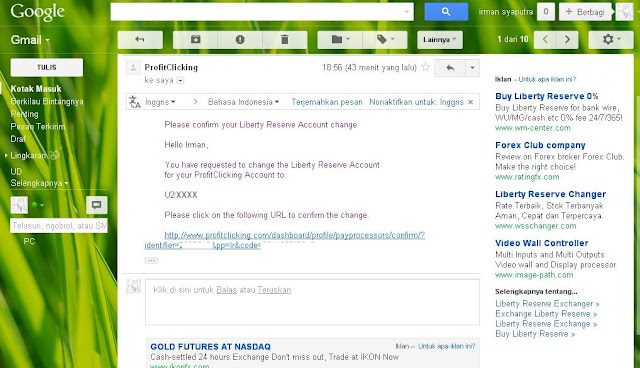Click the Berbagi share button
Viewport: 640px width, 368px height.
[x=585, y=12]
